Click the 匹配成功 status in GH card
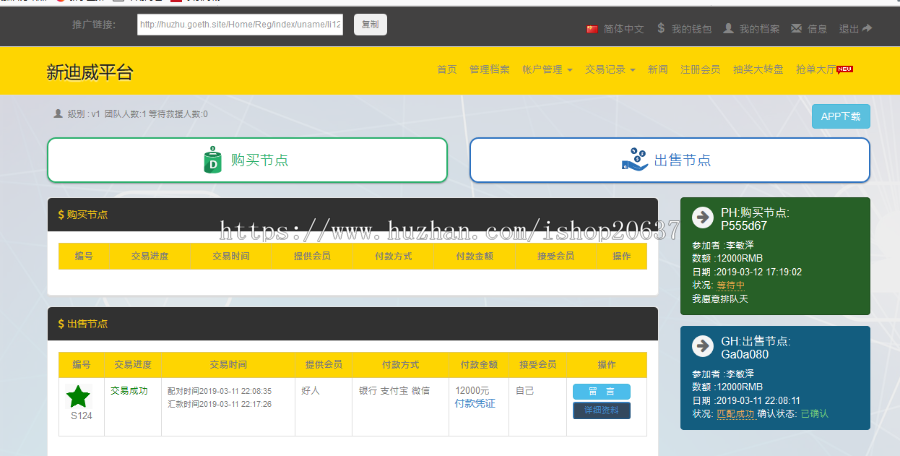Image resolution: width=900 pixels, height=456 pixels. coord(735,414)
